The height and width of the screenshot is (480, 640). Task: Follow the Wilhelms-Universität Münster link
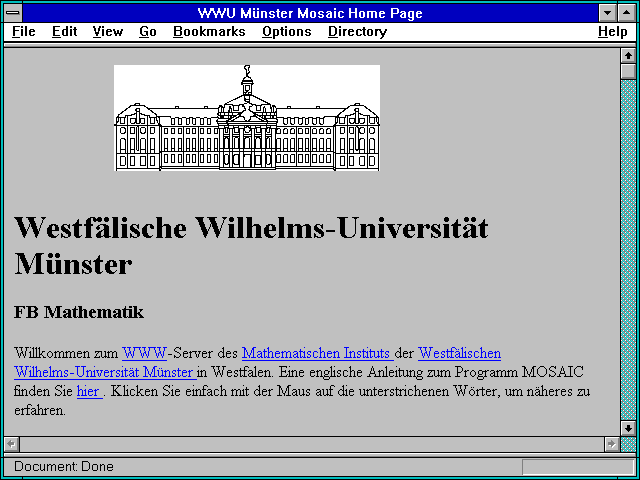click(105, 372)
